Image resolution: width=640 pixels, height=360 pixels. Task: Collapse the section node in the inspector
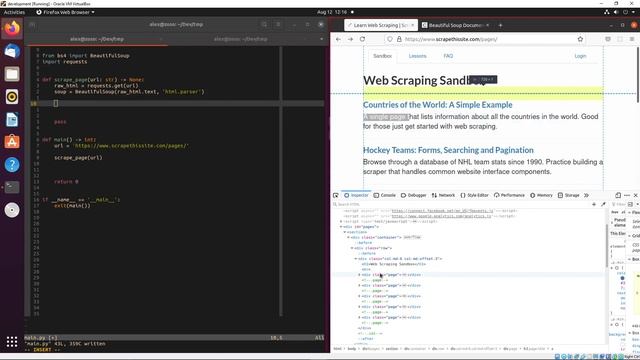pos(345,232)
